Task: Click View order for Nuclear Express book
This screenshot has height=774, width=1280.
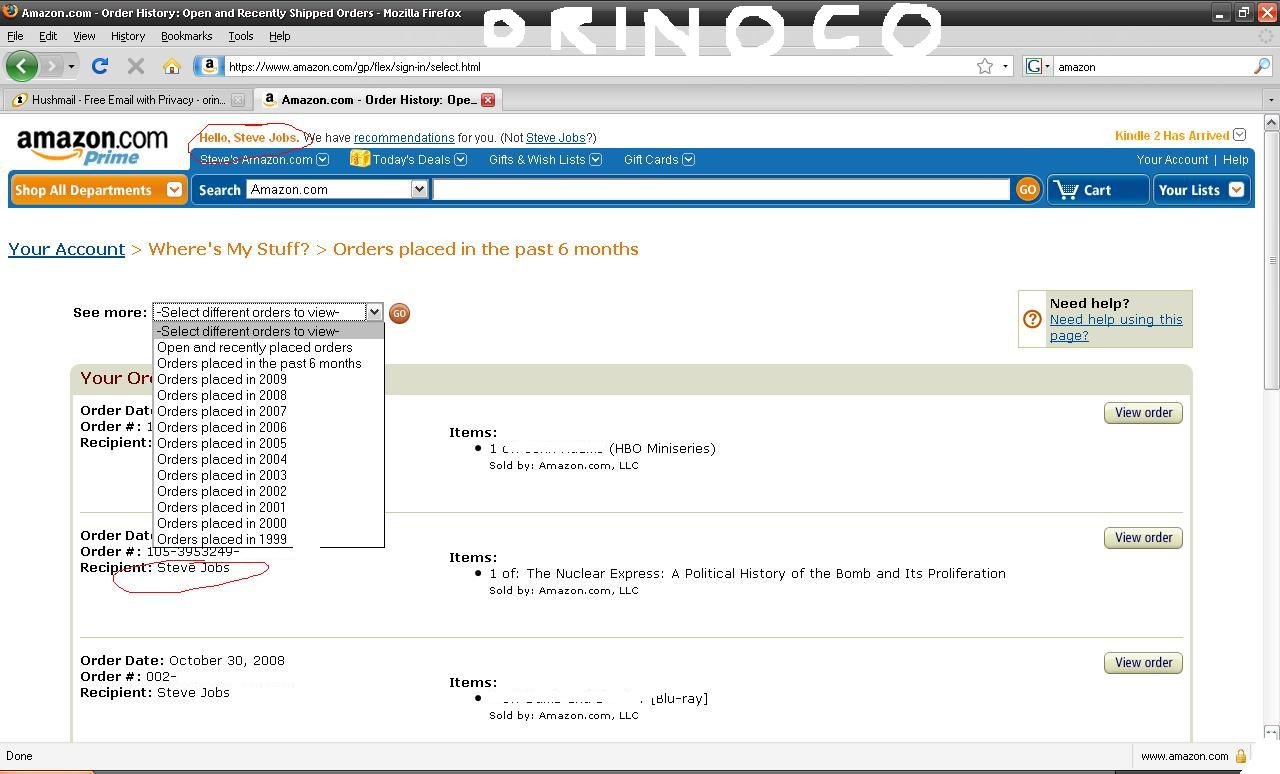Action: [1143, 538]
